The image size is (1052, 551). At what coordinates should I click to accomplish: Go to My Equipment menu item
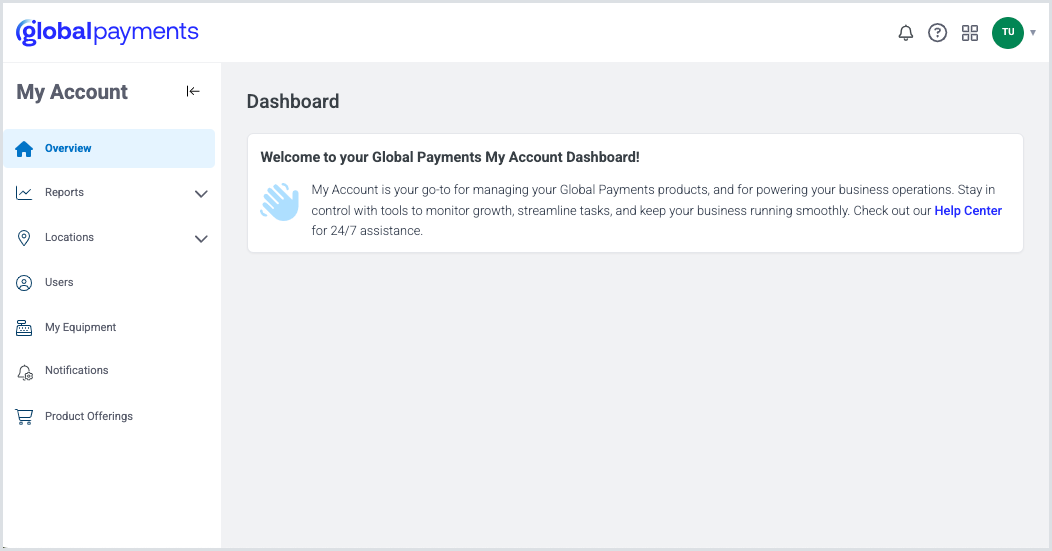point(80,328)
